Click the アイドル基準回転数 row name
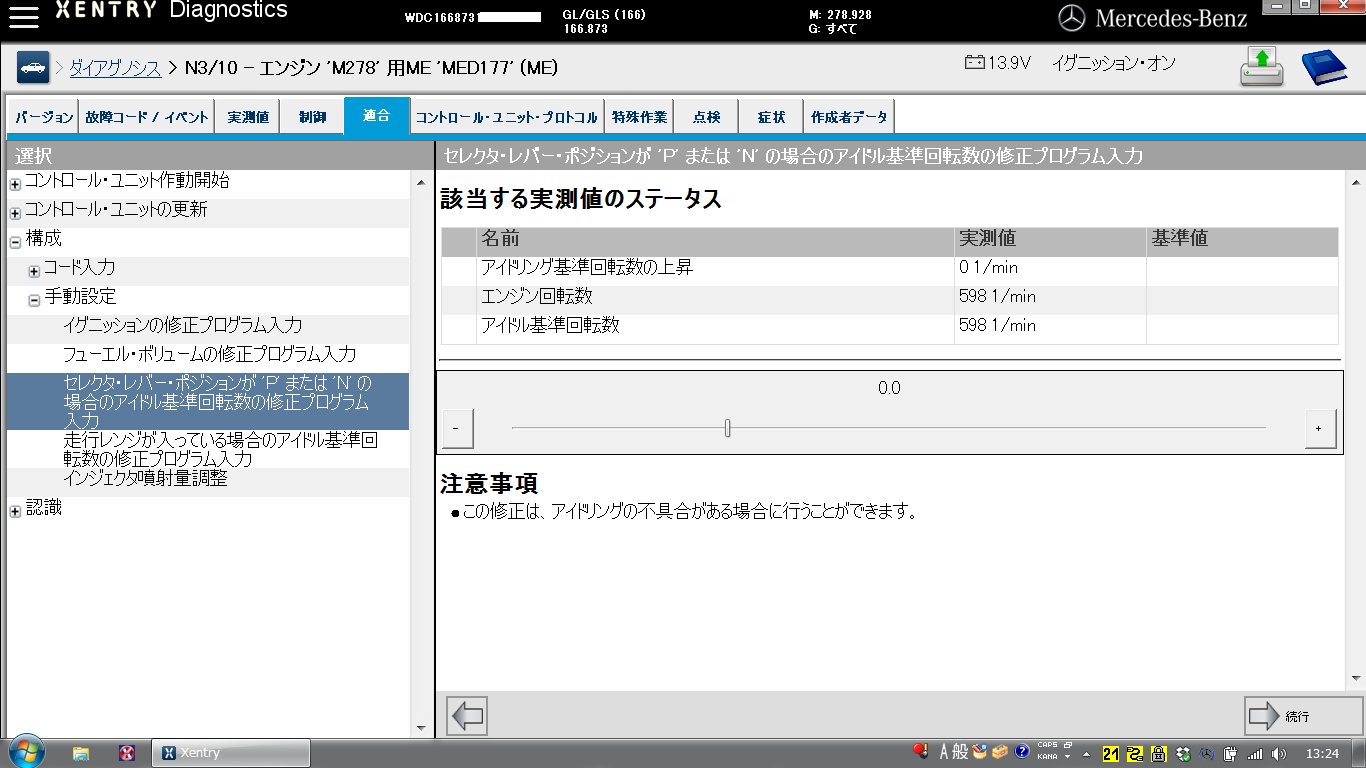The image size is (1366, 768). click(549, 326)
